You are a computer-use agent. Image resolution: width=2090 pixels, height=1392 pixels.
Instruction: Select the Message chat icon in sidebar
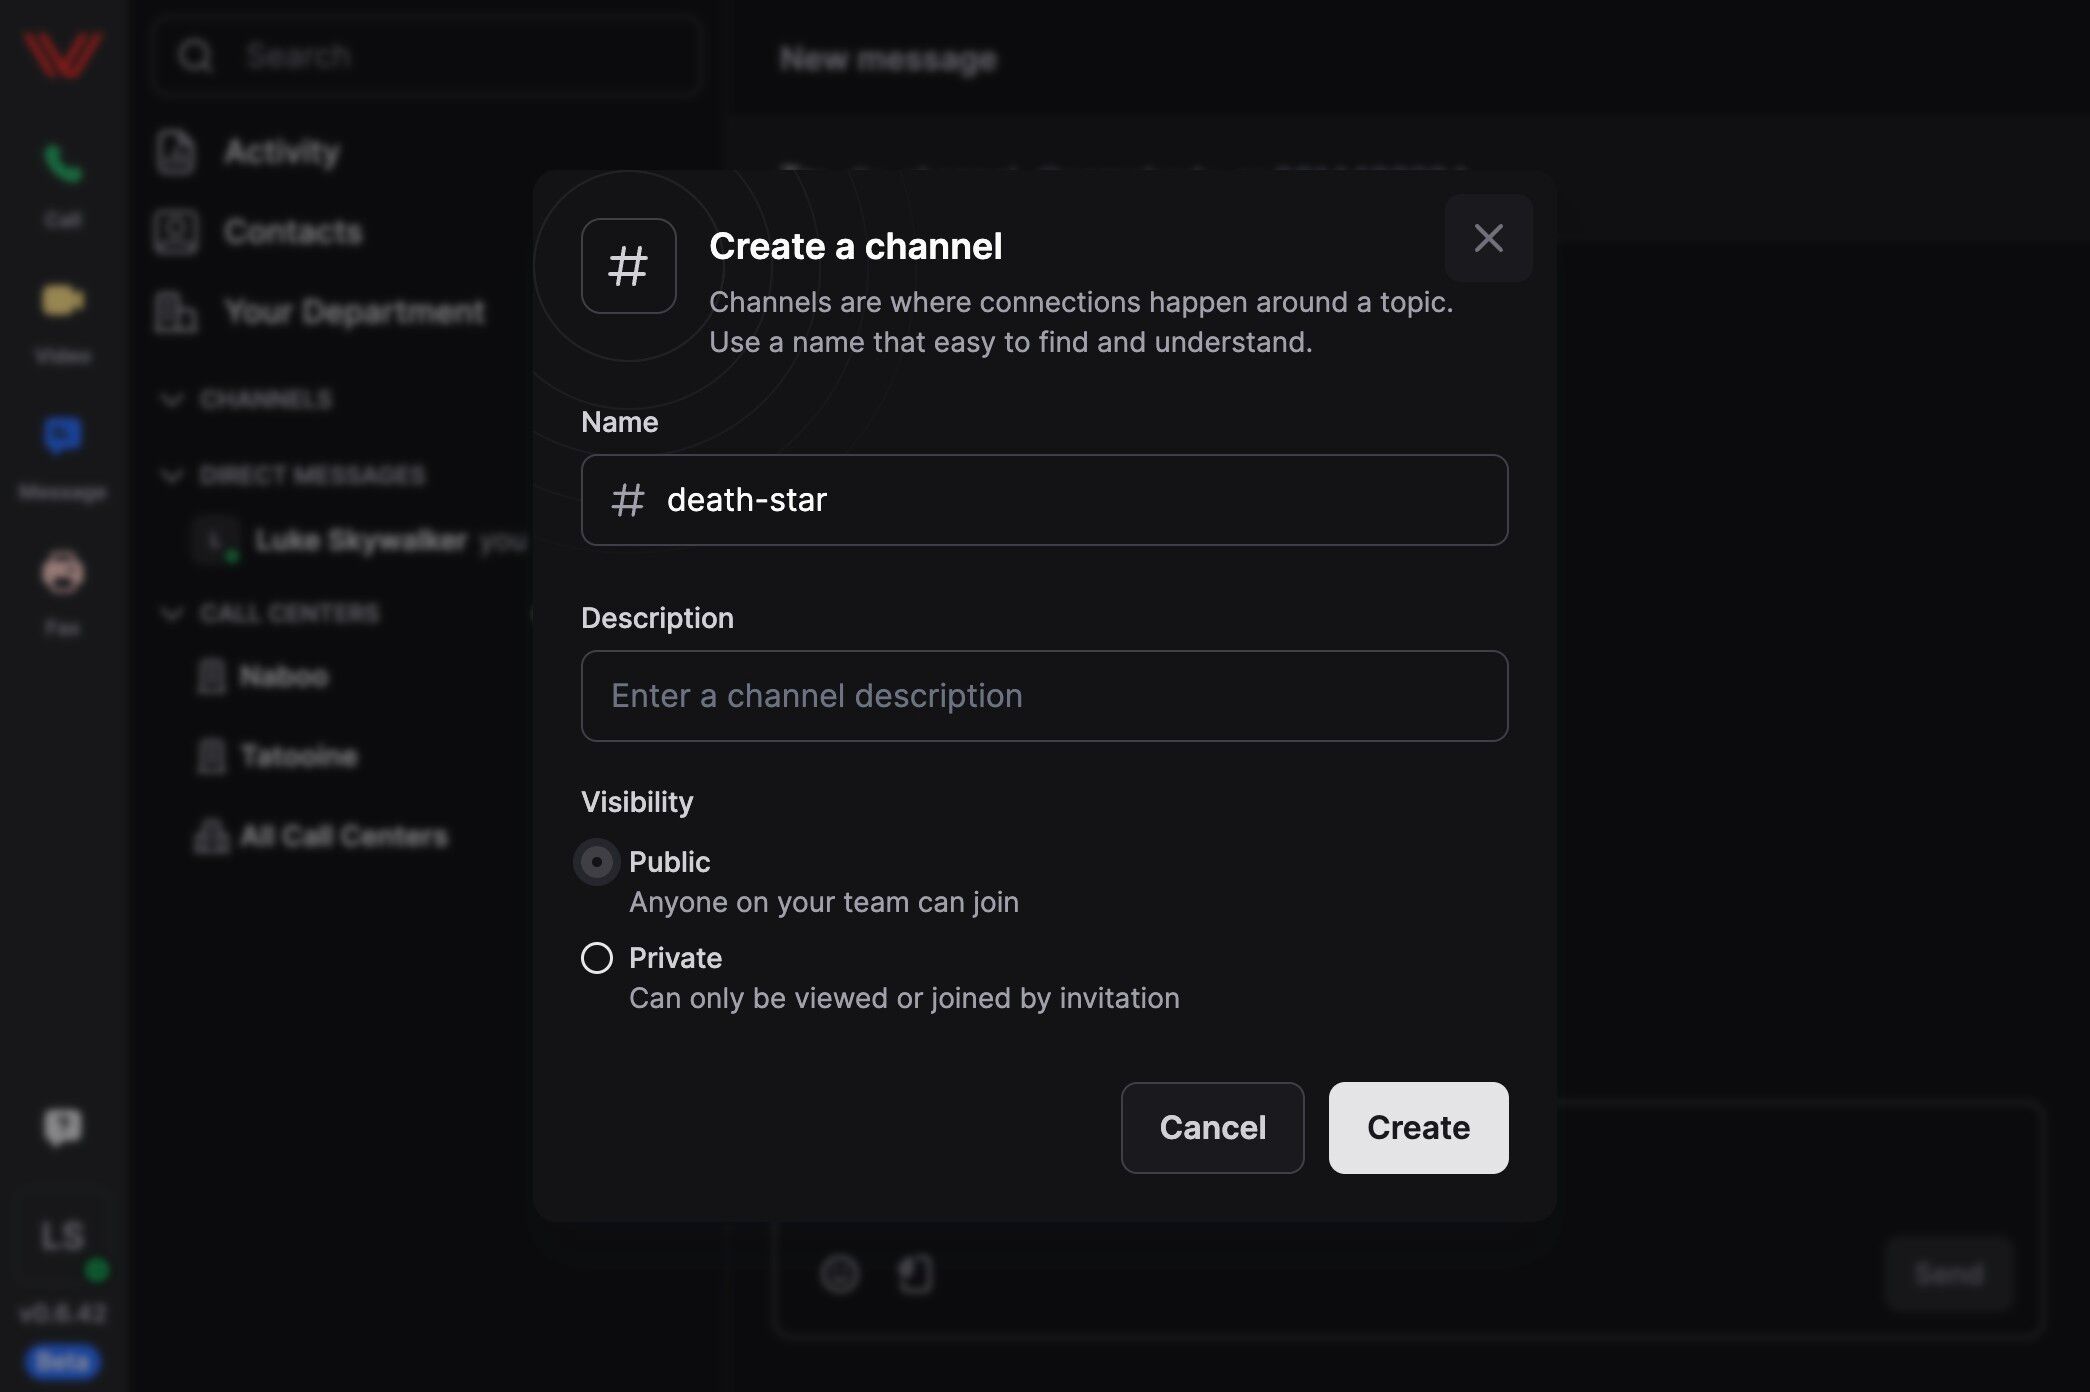pos(62,436)
